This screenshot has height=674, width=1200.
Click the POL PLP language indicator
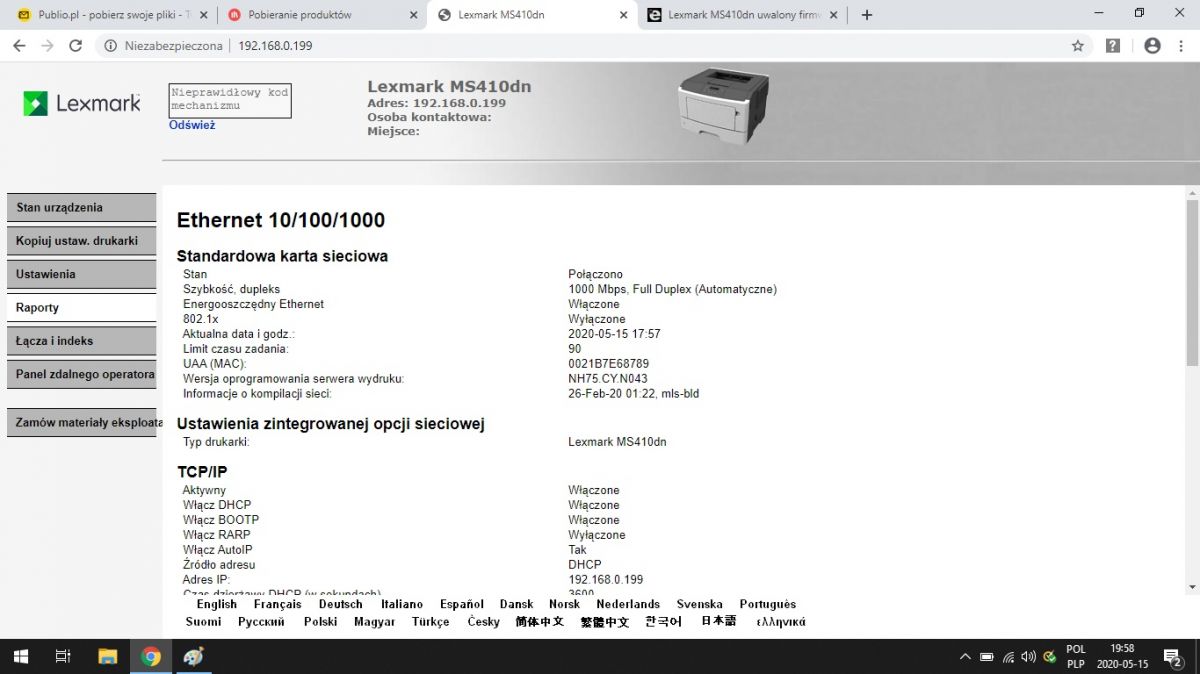[x=1076, y=657]
